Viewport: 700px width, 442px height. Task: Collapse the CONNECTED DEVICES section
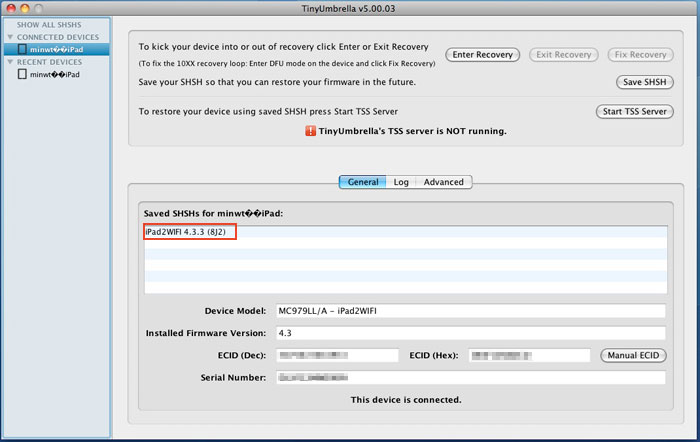click(10, 37)
